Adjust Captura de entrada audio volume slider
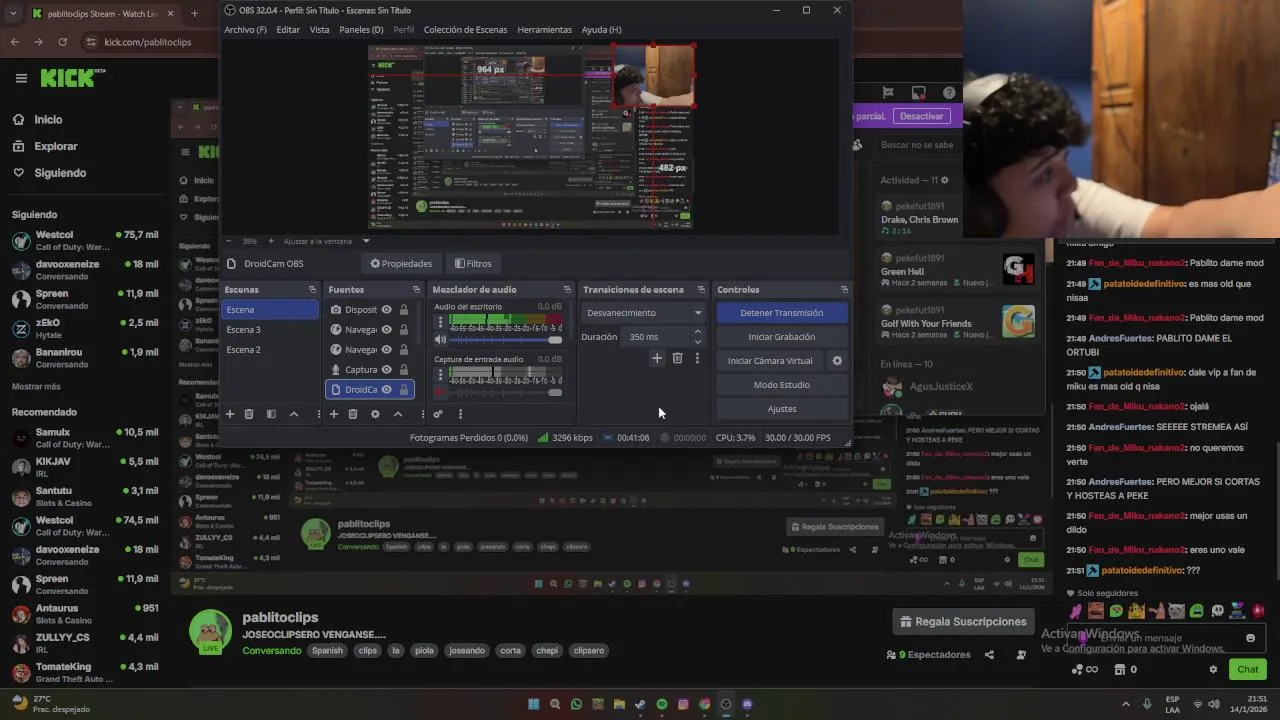The image size is (1280, 720). (x=506, y=392)
